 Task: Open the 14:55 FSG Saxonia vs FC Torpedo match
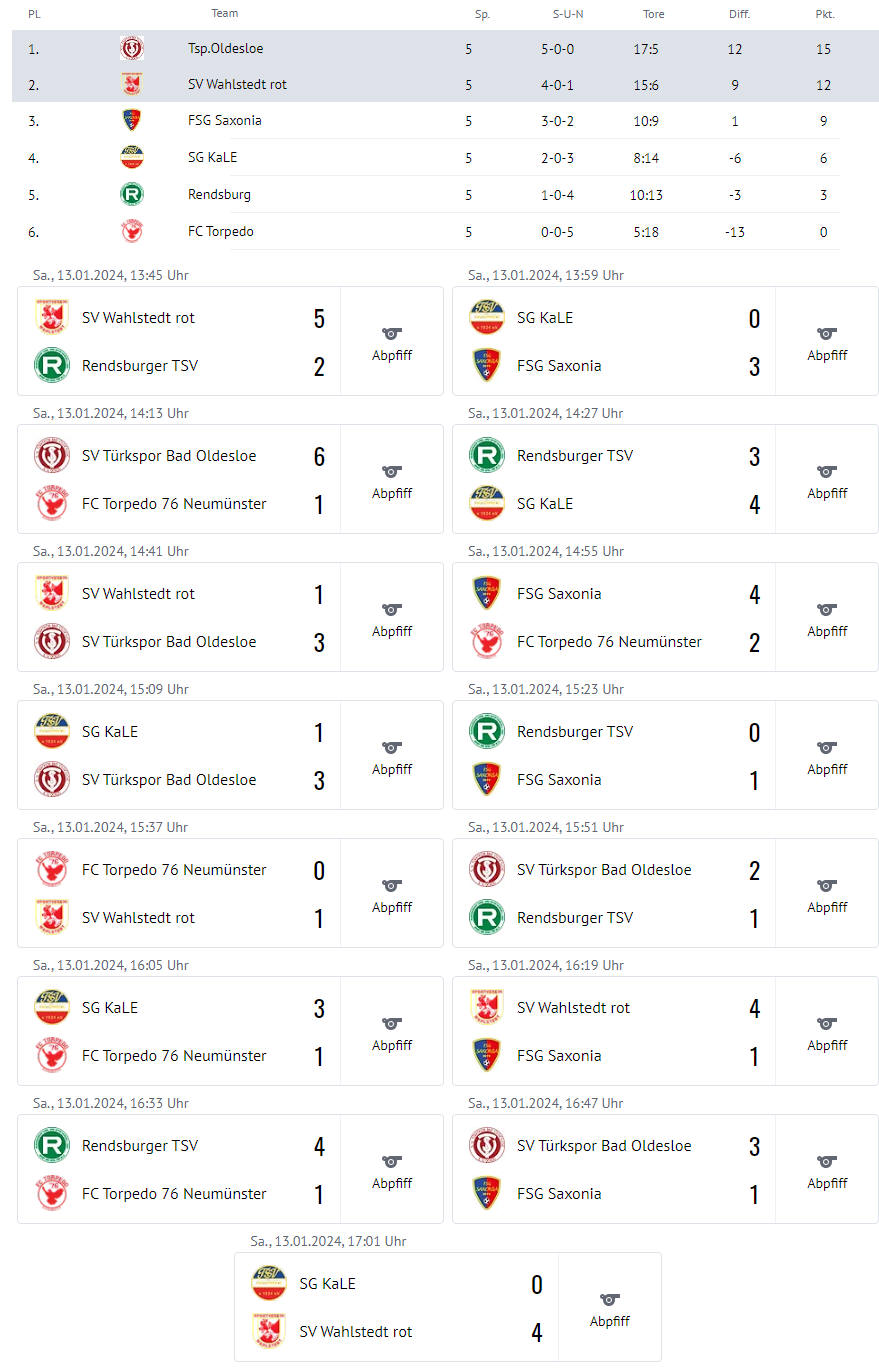[x=665, y=617]
